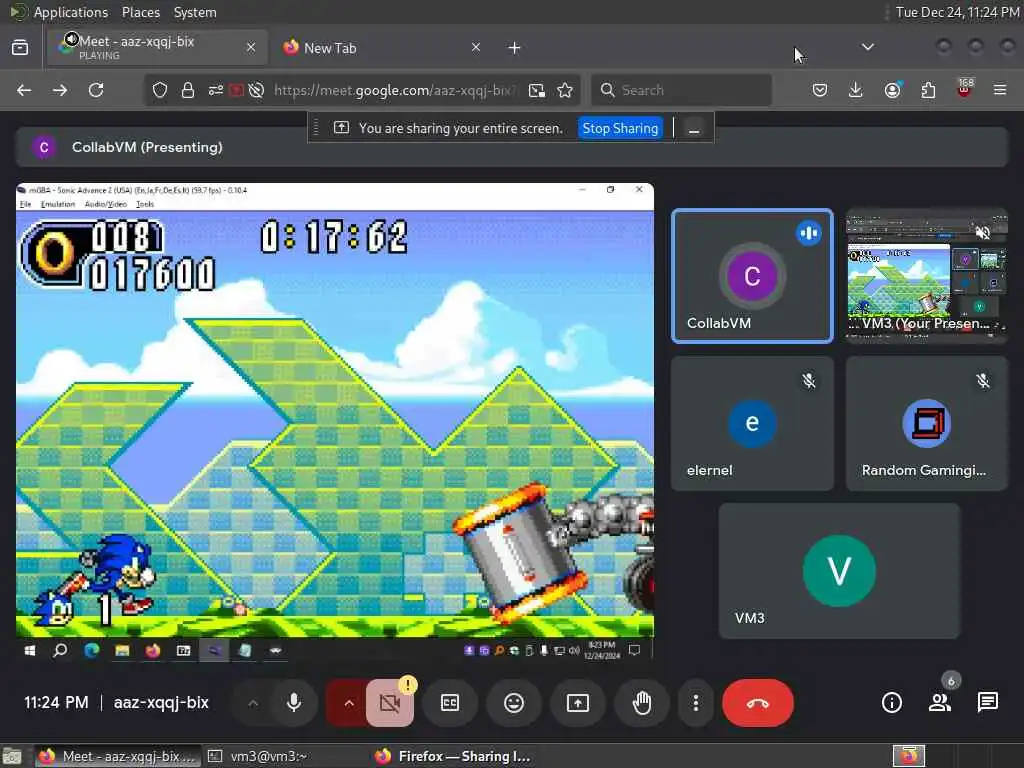Click CollabVM (Presenting) label
This screenshot has height=768, width=1024.
coord(147,147)
